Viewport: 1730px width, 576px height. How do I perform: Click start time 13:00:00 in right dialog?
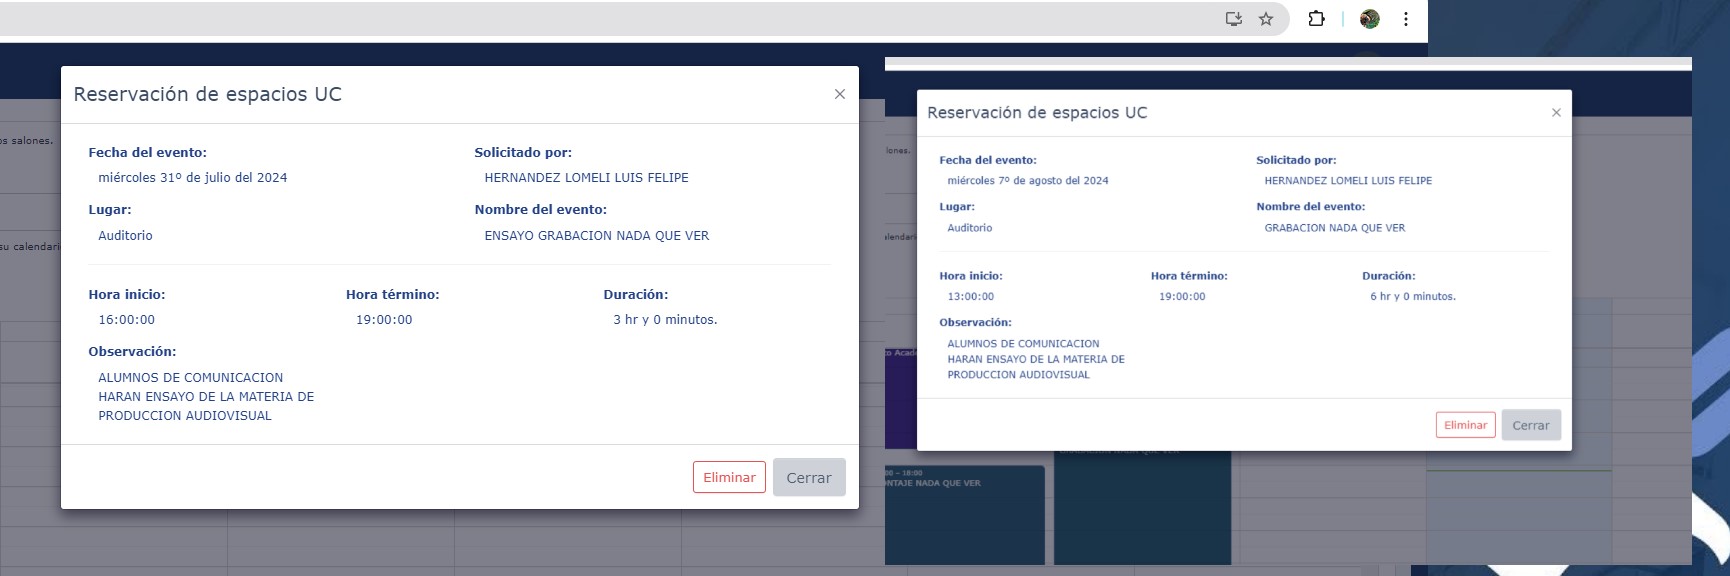(x=971, y=297)
